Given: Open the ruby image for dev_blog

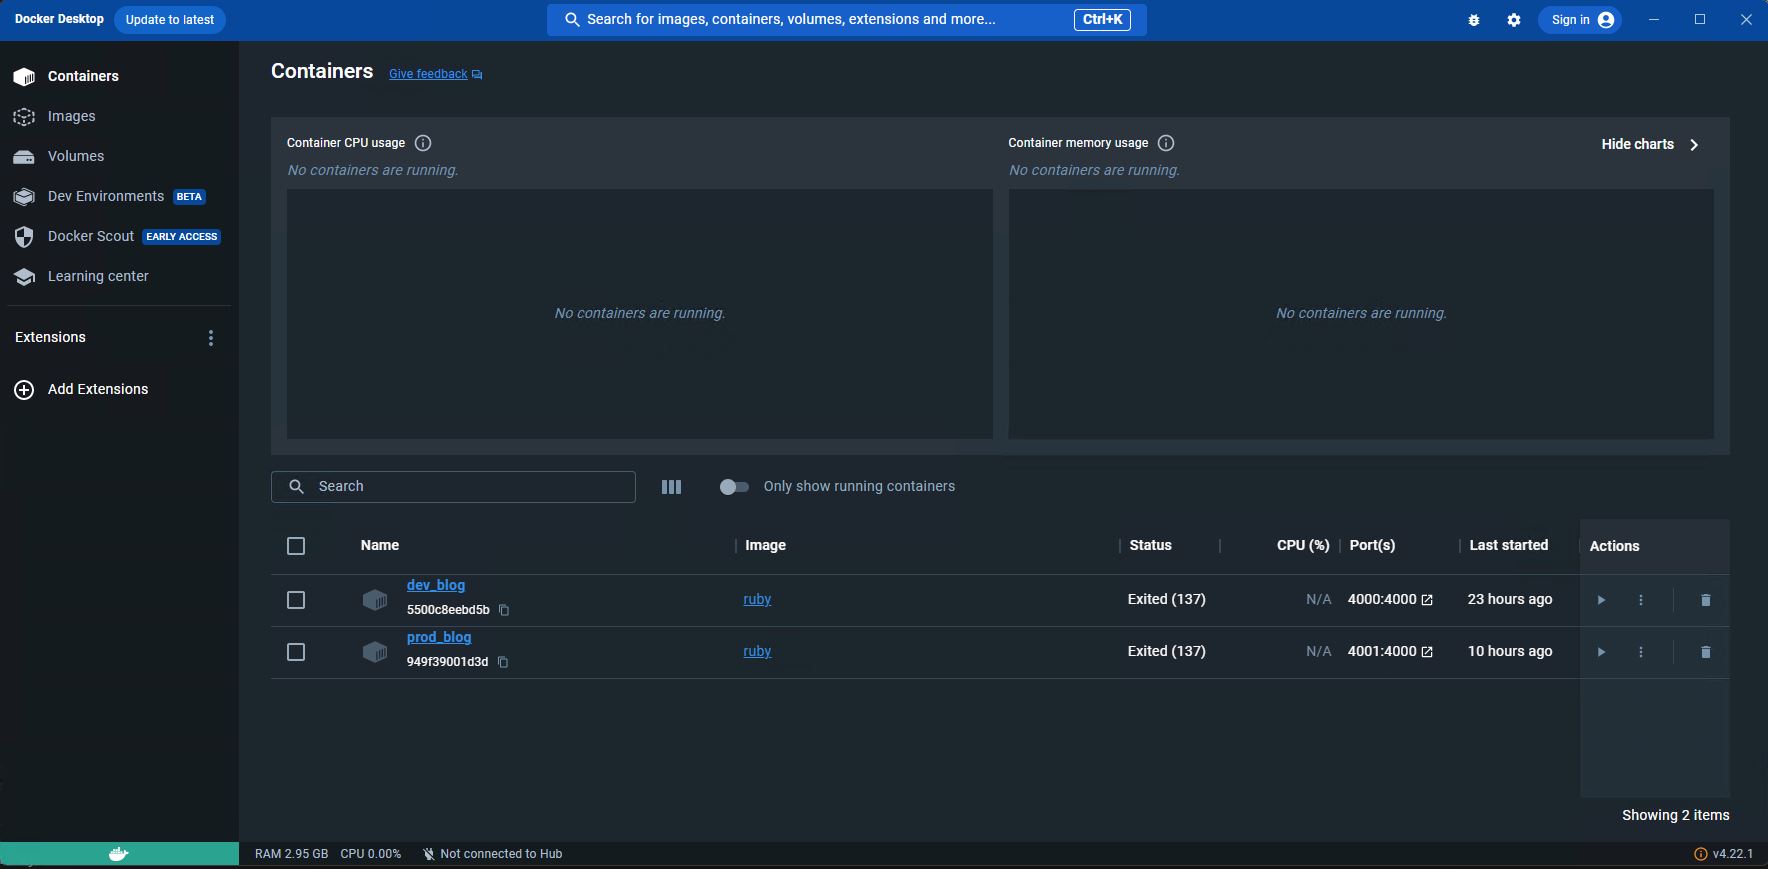Looking at the screenshot, I should [x=757, y=599].
